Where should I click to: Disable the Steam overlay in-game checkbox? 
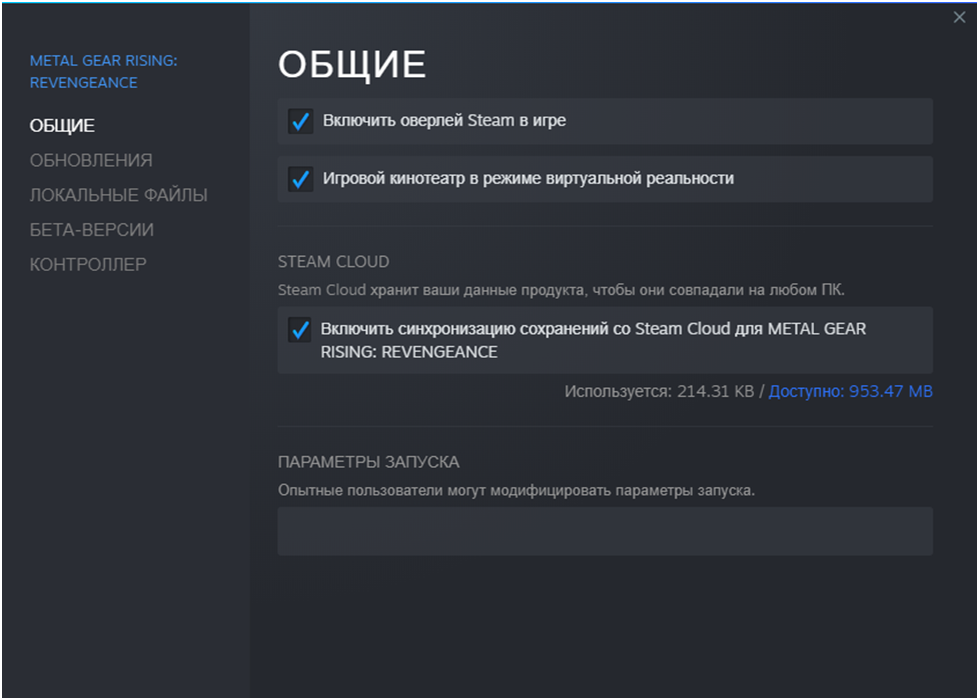click(300, 121)
